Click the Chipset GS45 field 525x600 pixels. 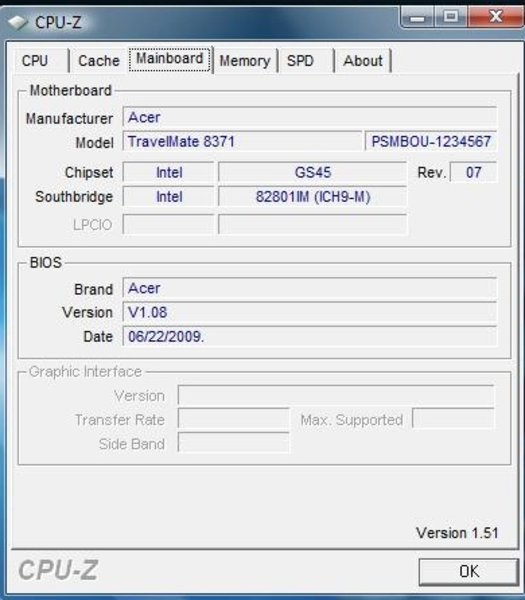tap(312, 172)
